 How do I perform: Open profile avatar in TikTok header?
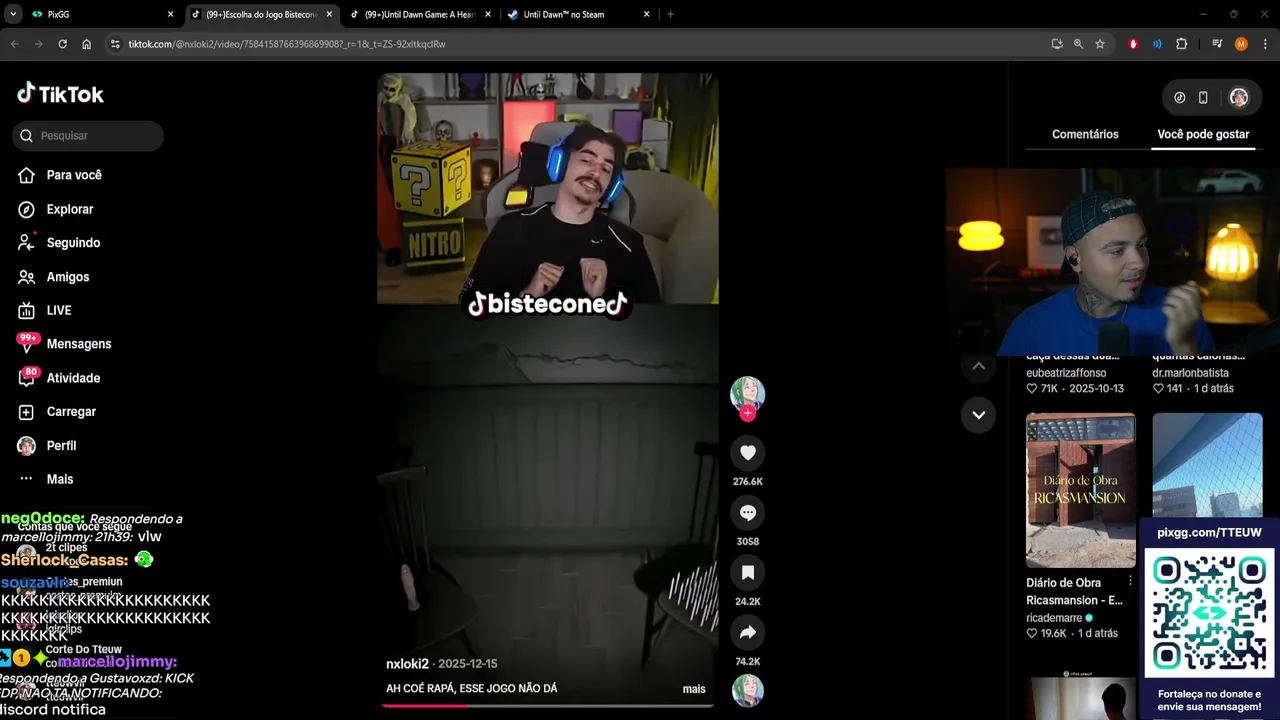[1239, 98]
